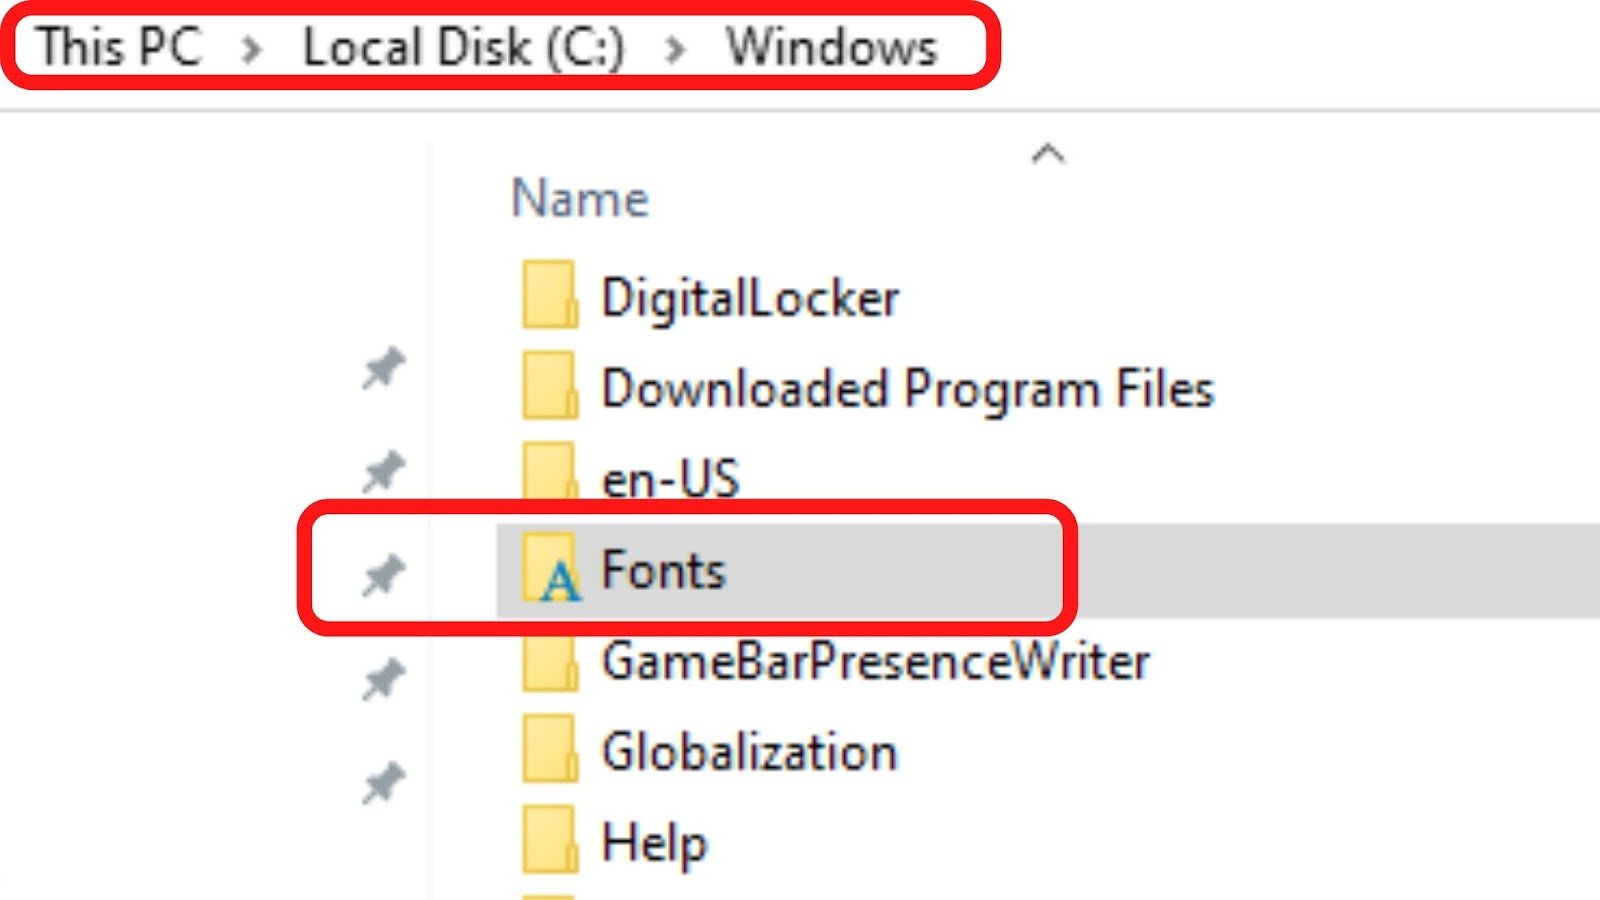This screenshot has width=1600, height=900.
Task: Select the Fonts folder name
Action: click(x=663, y=570)
